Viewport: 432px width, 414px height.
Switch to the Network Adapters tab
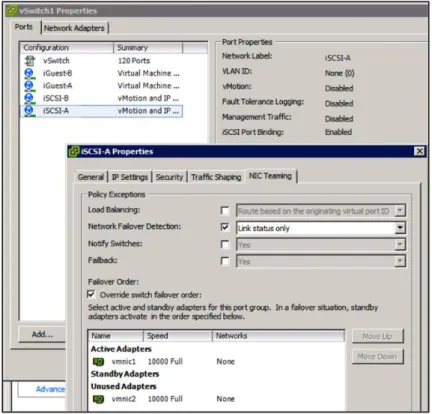click(x=74, y=28)
